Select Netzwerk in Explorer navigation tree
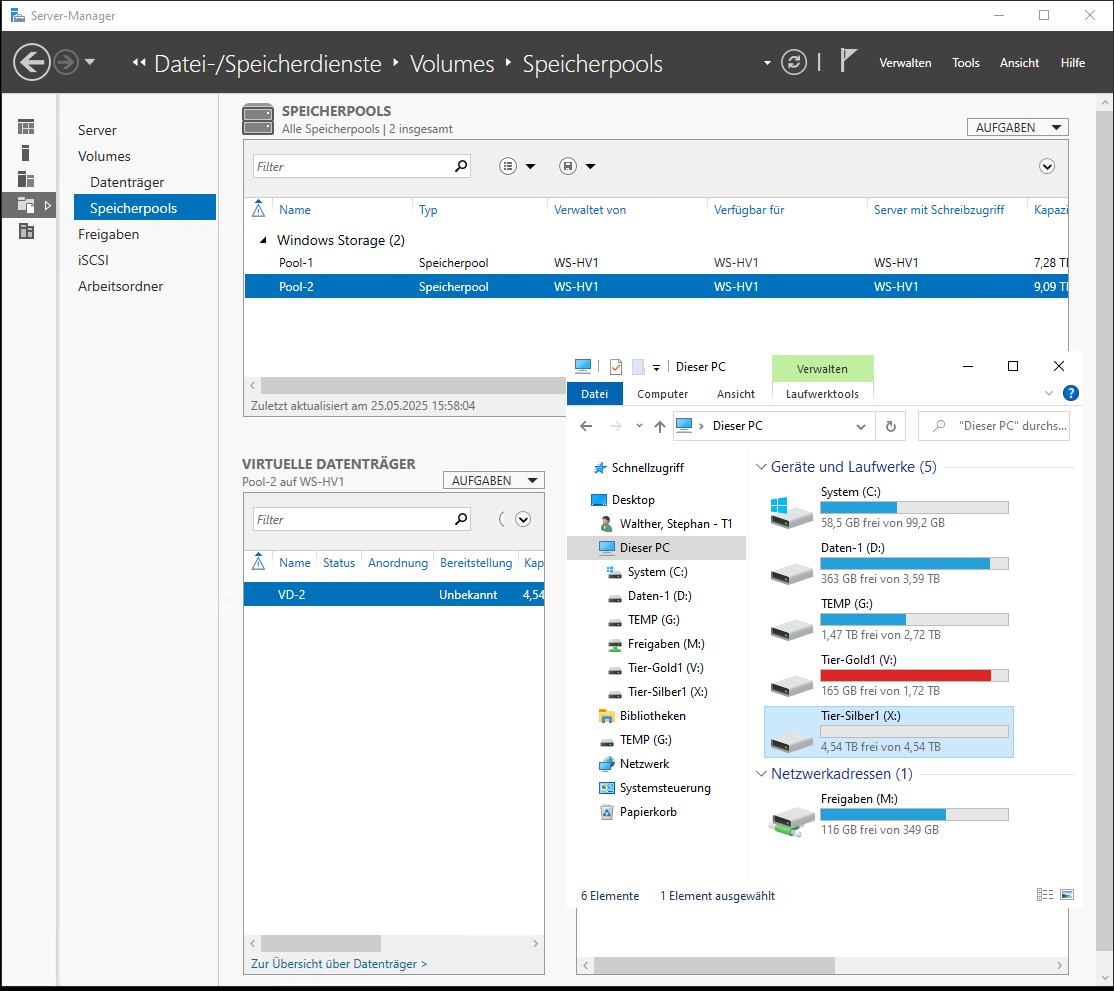The image size is (1114, 991). click(644, 764)
